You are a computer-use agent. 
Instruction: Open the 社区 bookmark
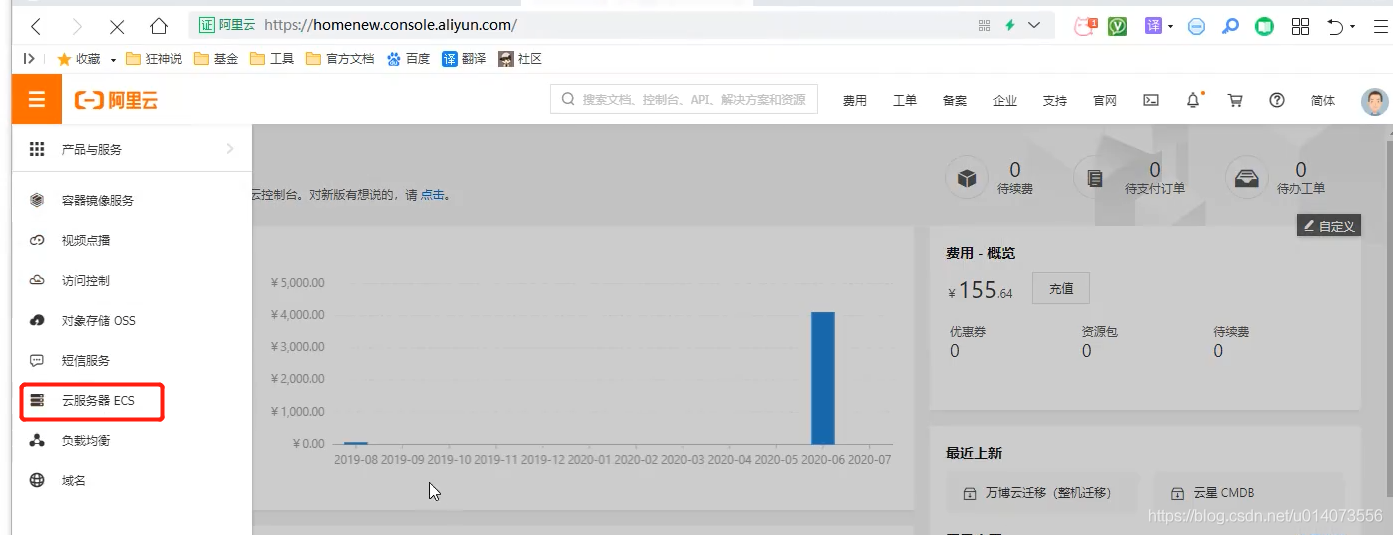tap(520, 59)
